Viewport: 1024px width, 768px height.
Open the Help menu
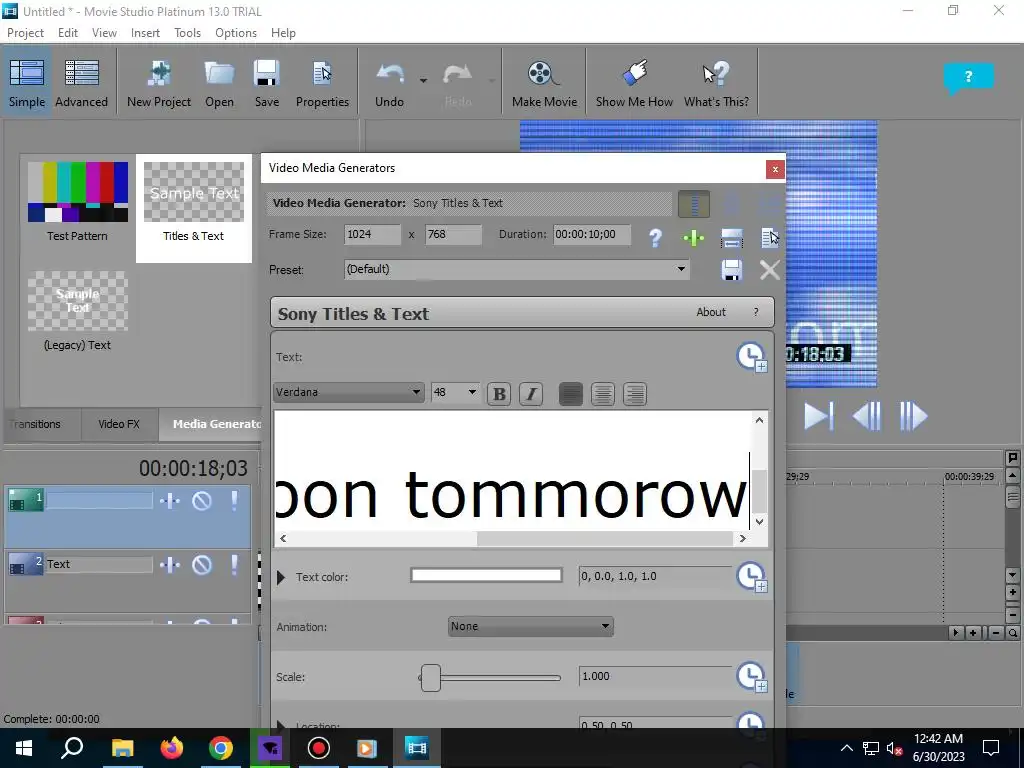283,33
